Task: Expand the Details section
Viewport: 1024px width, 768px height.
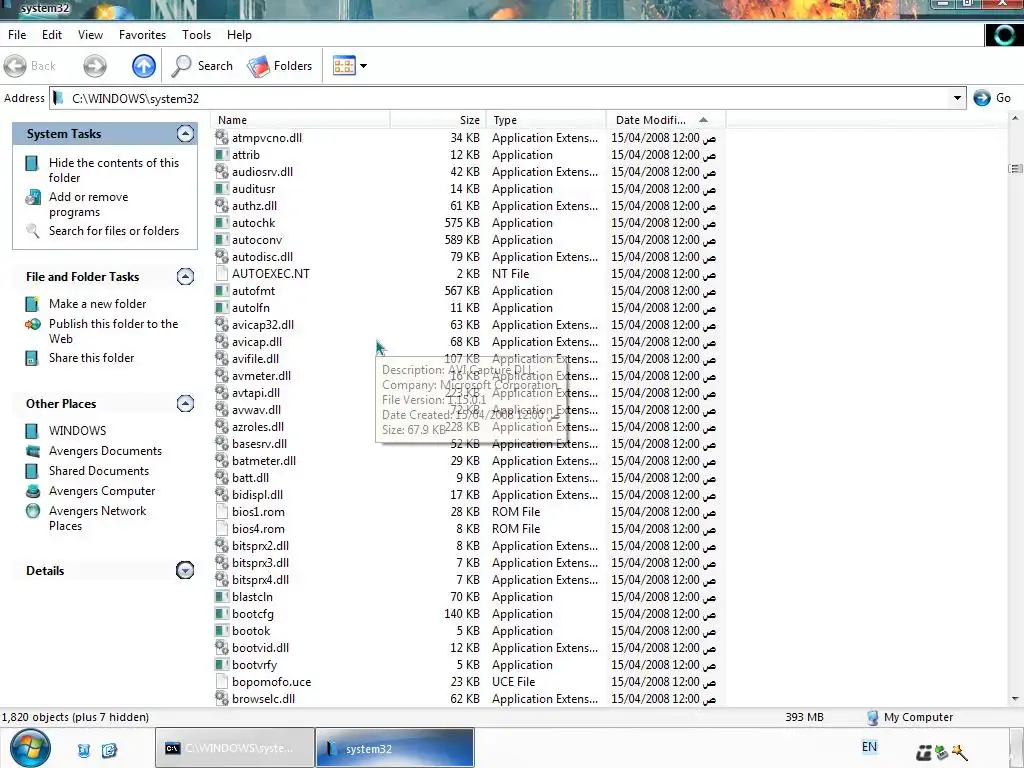Action: click(185, 571)
